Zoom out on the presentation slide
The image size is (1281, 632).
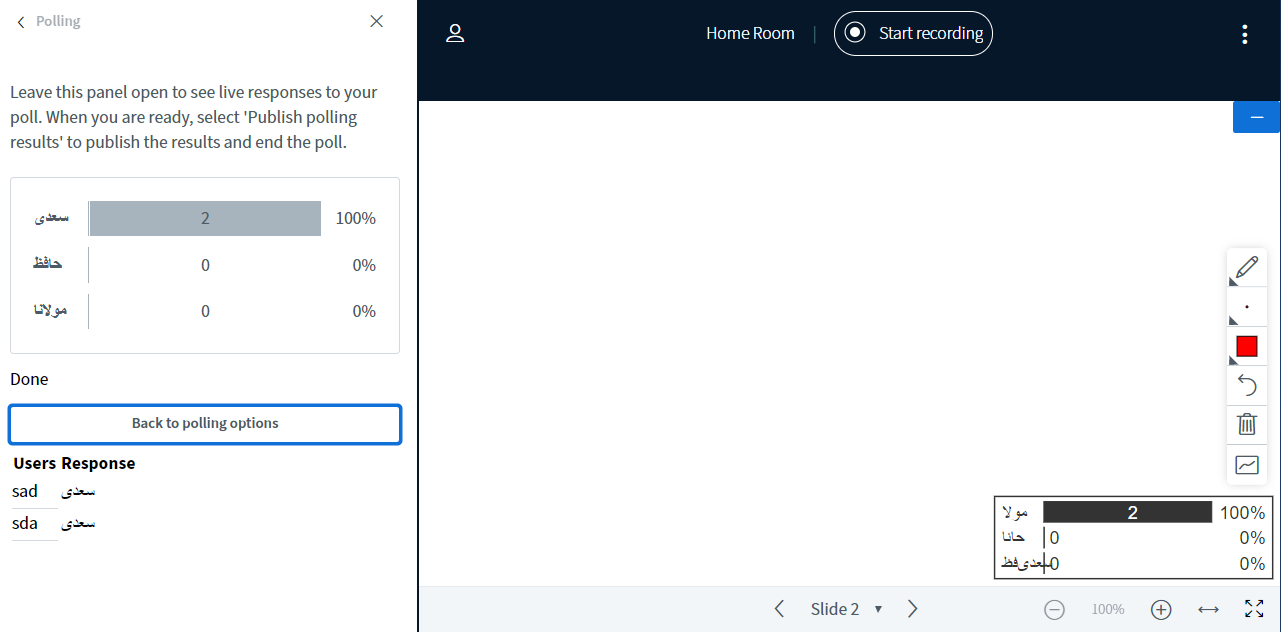coord(1055,608)
